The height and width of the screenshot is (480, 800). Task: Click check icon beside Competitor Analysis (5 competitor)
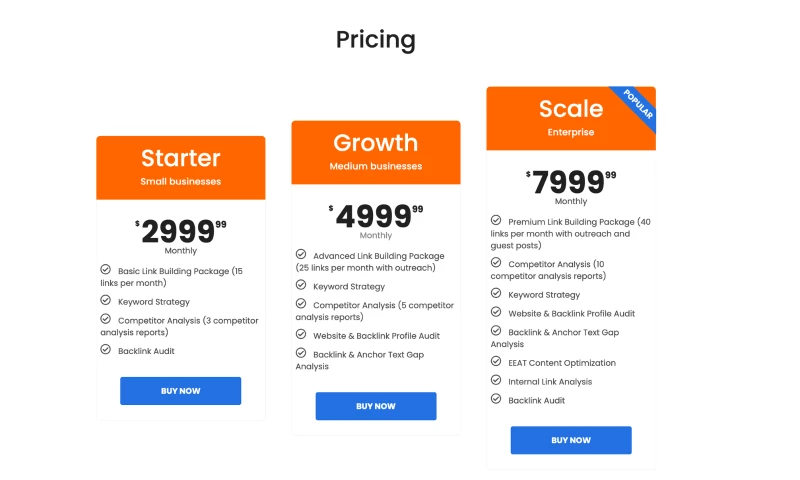pos(301,304)
